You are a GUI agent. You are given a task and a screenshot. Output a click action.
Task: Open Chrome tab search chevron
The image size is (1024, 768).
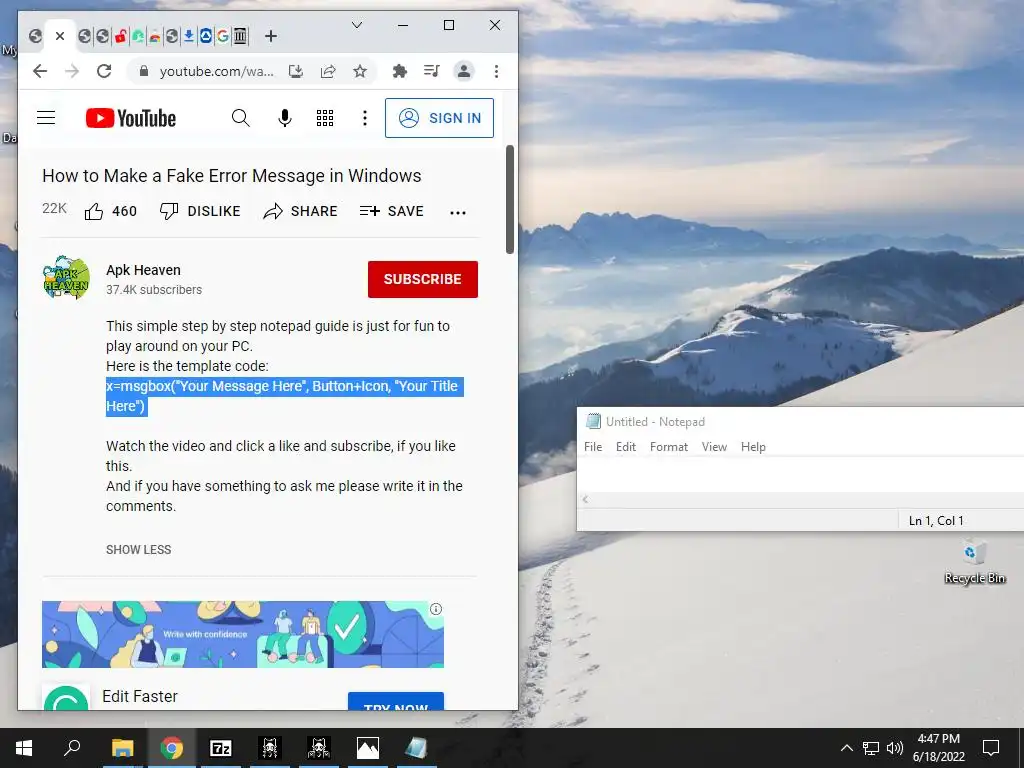click(357, 25)
